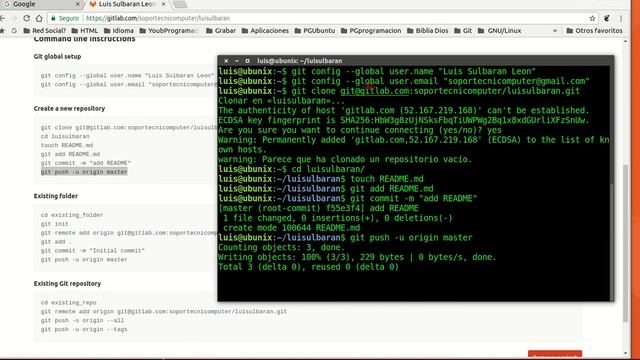
Task: Click the 'Existing folder' heading
Action: 56,196
